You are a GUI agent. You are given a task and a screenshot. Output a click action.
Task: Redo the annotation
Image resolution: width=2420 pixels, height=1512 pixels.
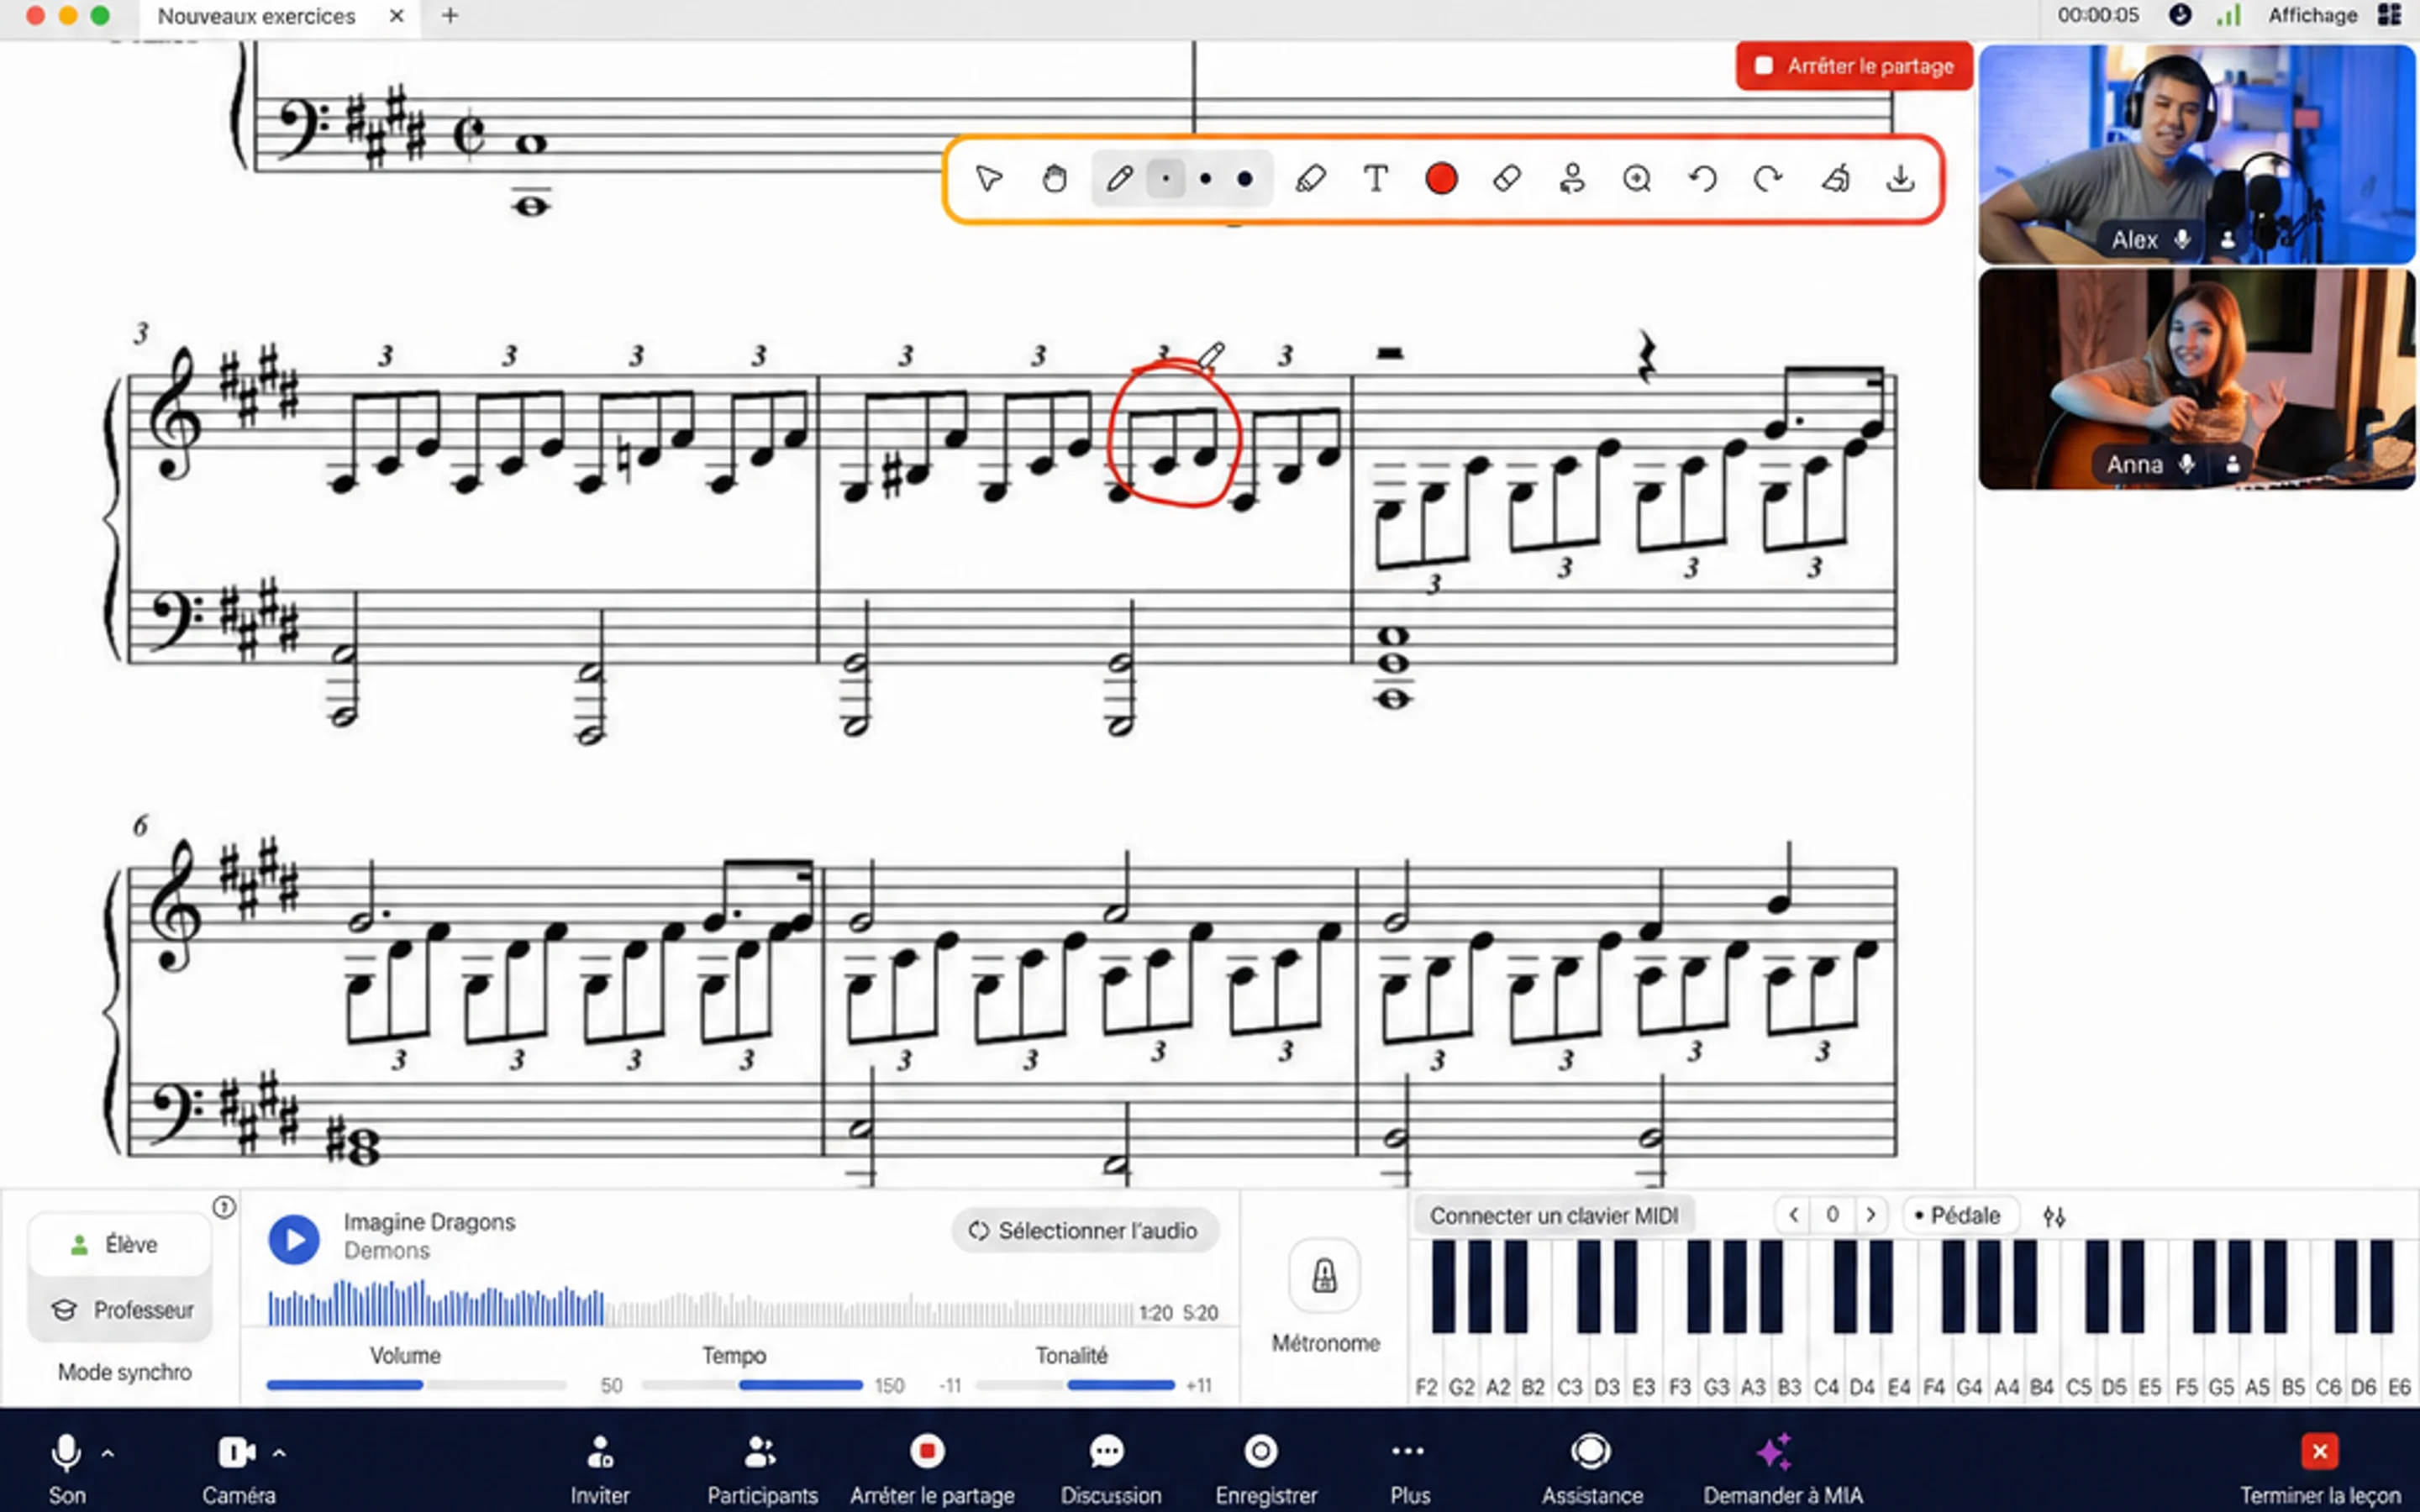[x=1768, y=179]
